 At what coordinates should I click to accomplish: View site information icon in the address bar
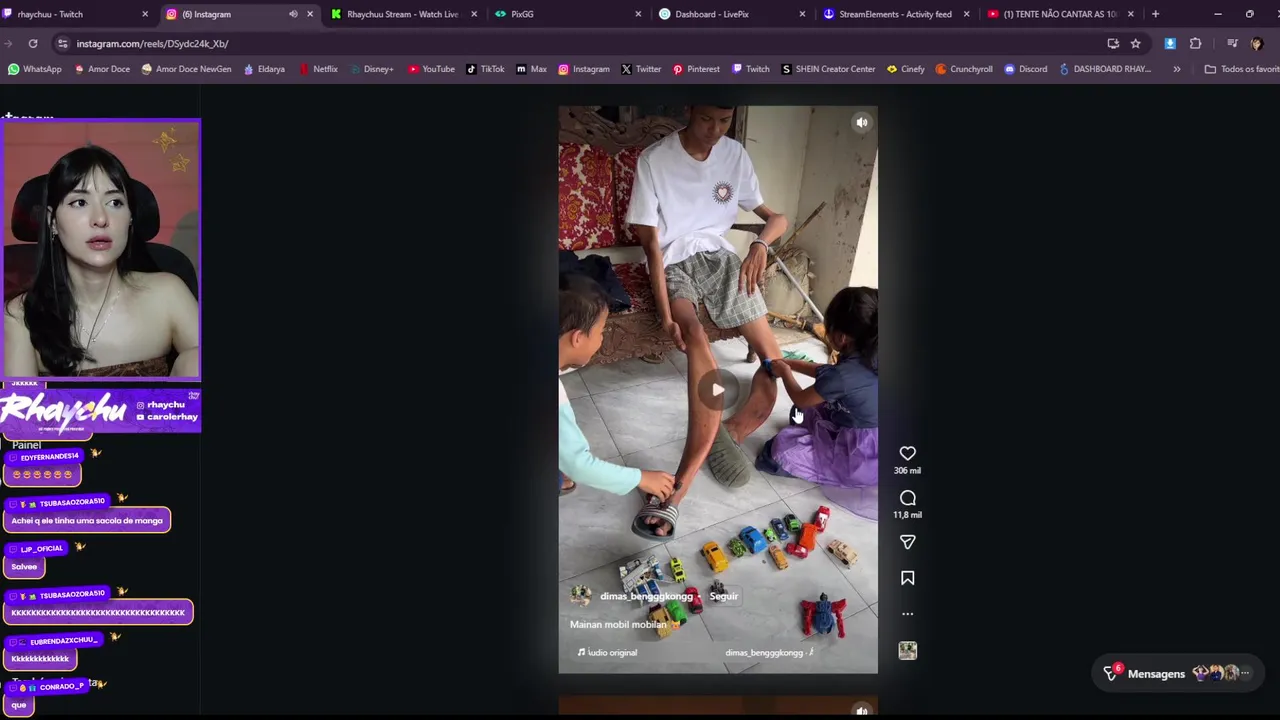pos(62,43)
